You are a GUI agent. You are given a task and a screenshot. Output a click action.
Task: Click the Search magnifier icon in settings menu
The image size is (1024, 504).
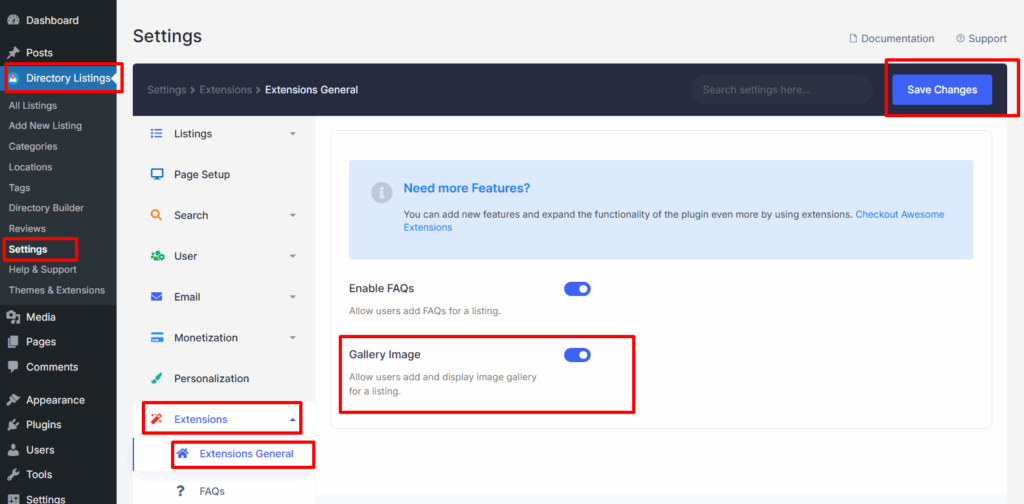157,215
